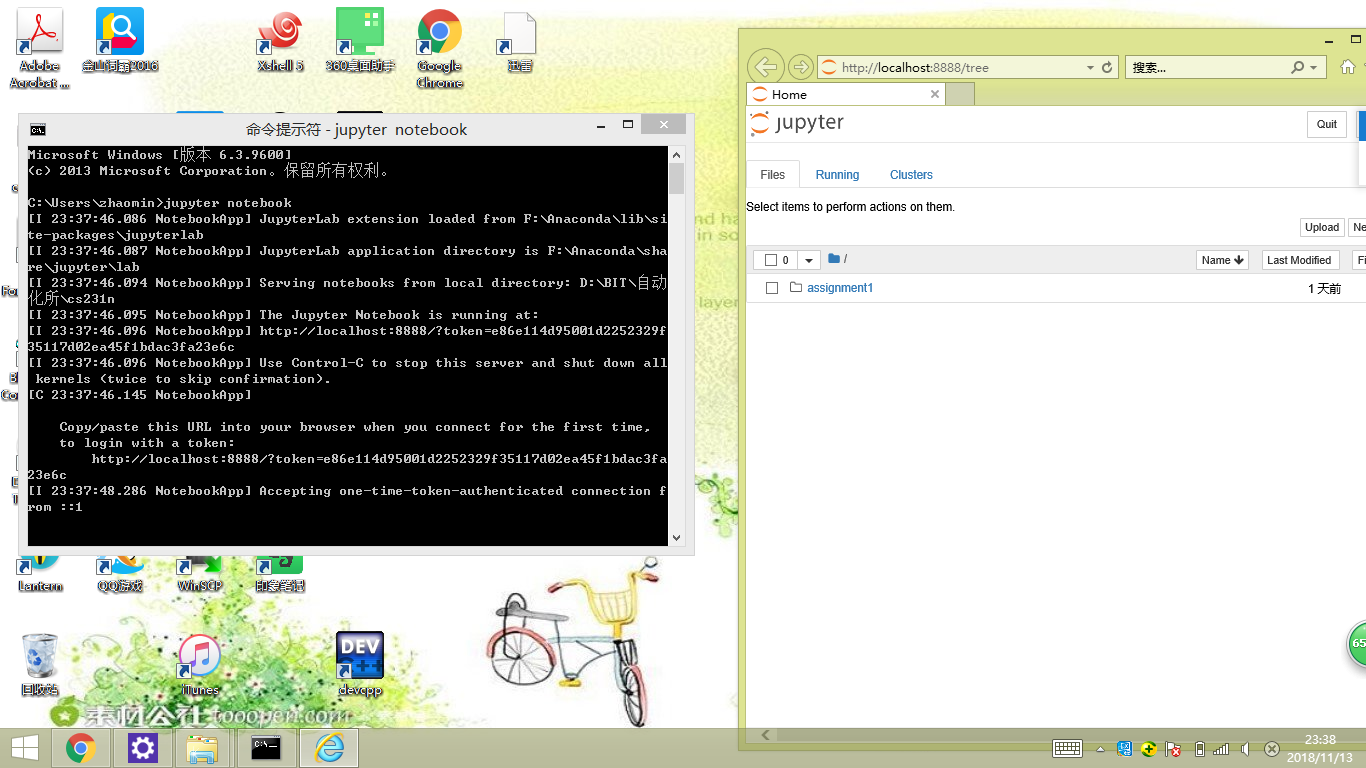Open the 金山词霸2016 desktop shortcut

point(120,41)
